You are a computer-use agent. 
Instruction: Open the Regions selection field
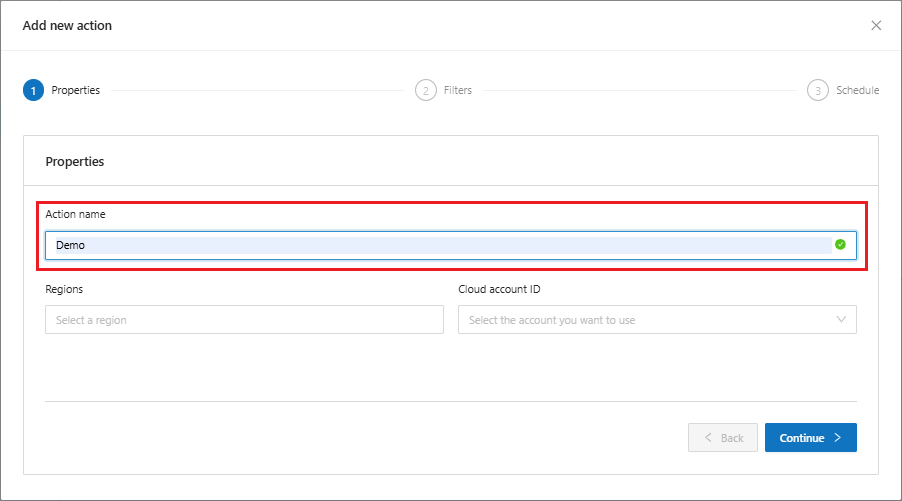244,320
